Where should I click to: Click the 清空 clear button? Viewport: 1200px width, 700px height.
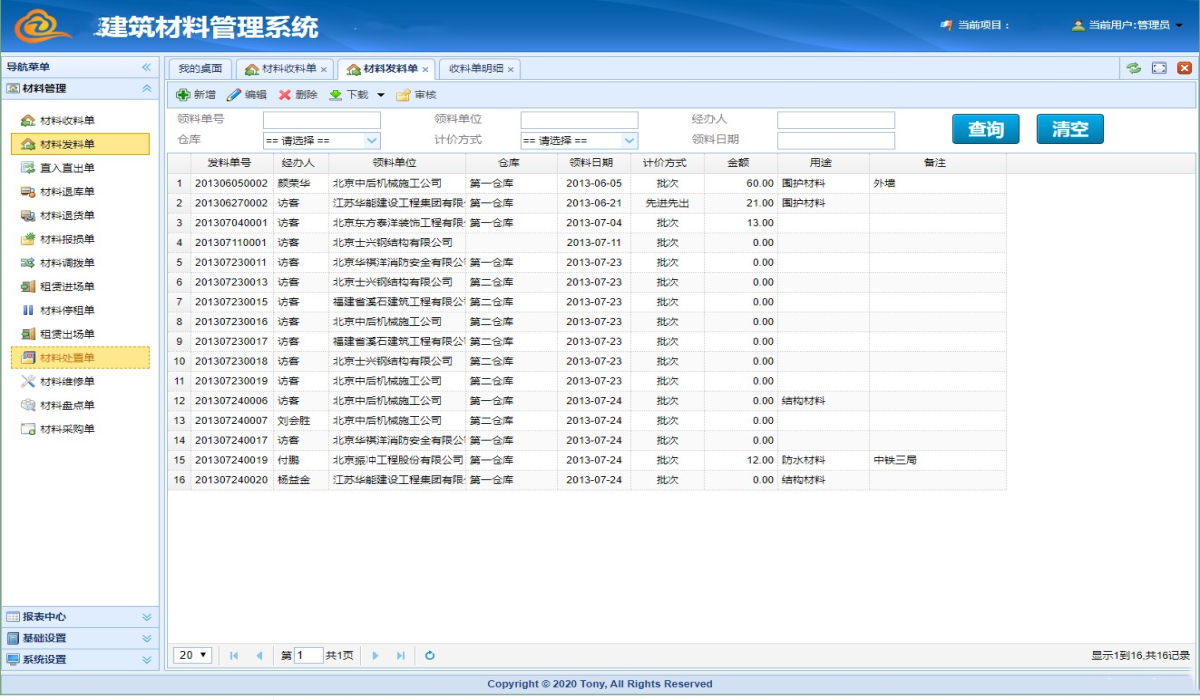pos(1070,129)
